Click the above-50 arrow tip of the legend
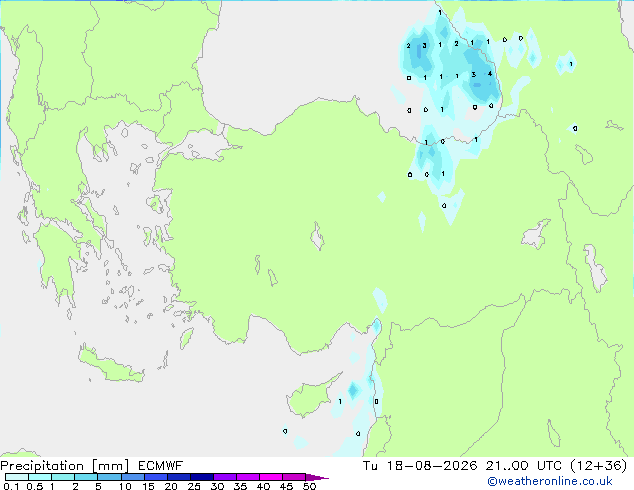This screenshot has height=490, width=634. click(x=317, y=478)
